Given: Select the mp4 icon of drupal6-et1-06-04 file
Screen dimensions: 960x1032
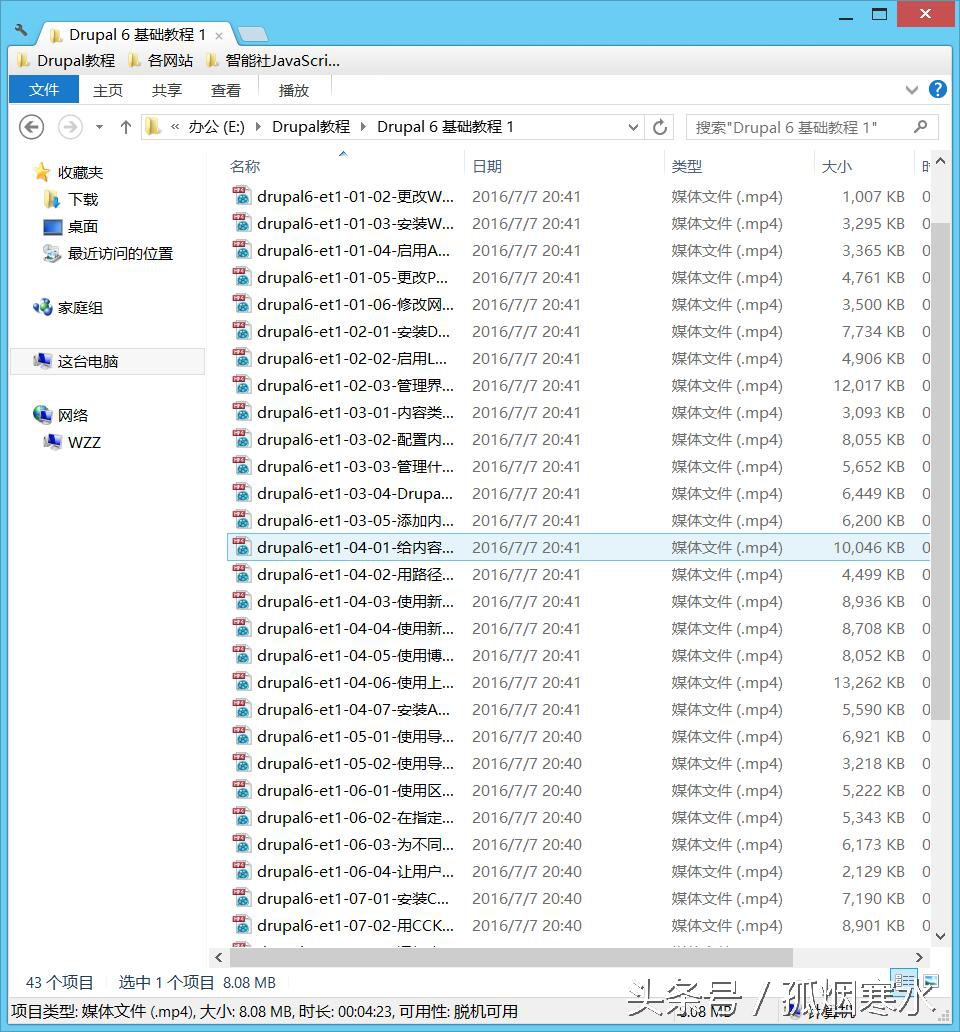Looking at the screenshot, I should 241,871.
